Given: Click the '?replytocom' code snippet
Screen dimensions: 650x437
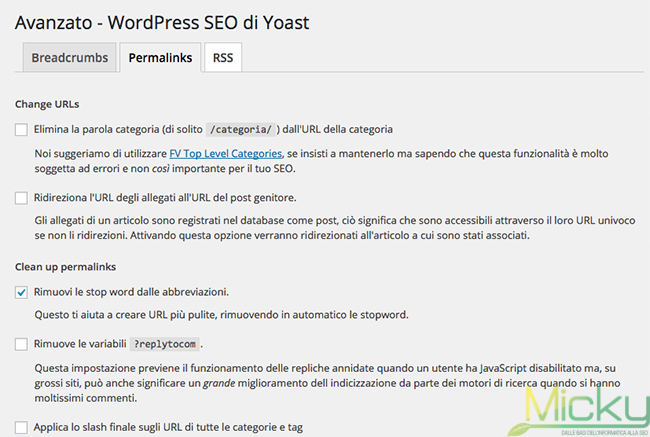Looking at the screenshot, I should 165,344.
